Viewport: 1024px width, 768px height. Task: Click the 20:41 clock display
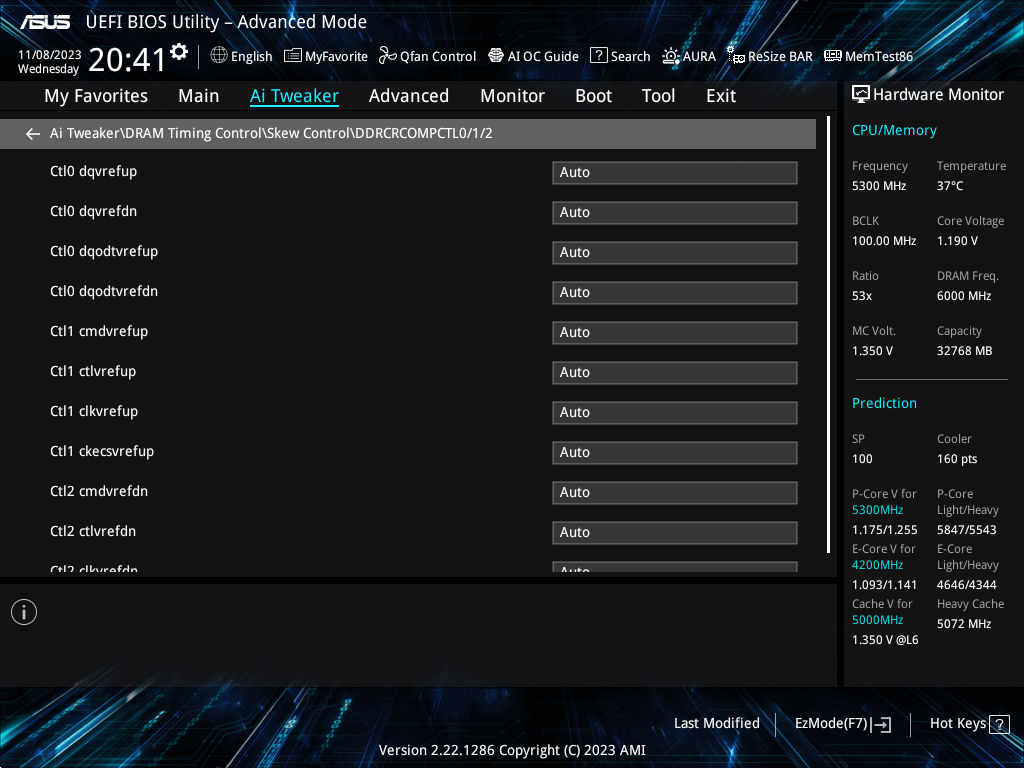(127, 60)
